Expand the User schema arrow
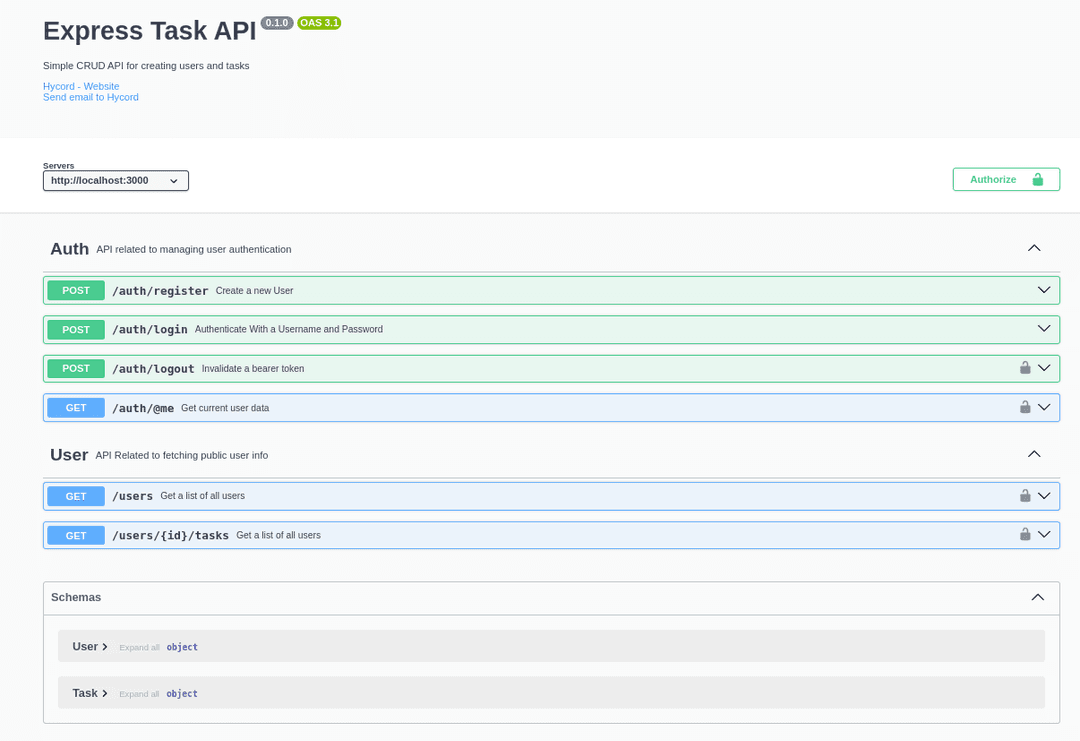Screen dimensions: 1080x741 pos(105,647)
